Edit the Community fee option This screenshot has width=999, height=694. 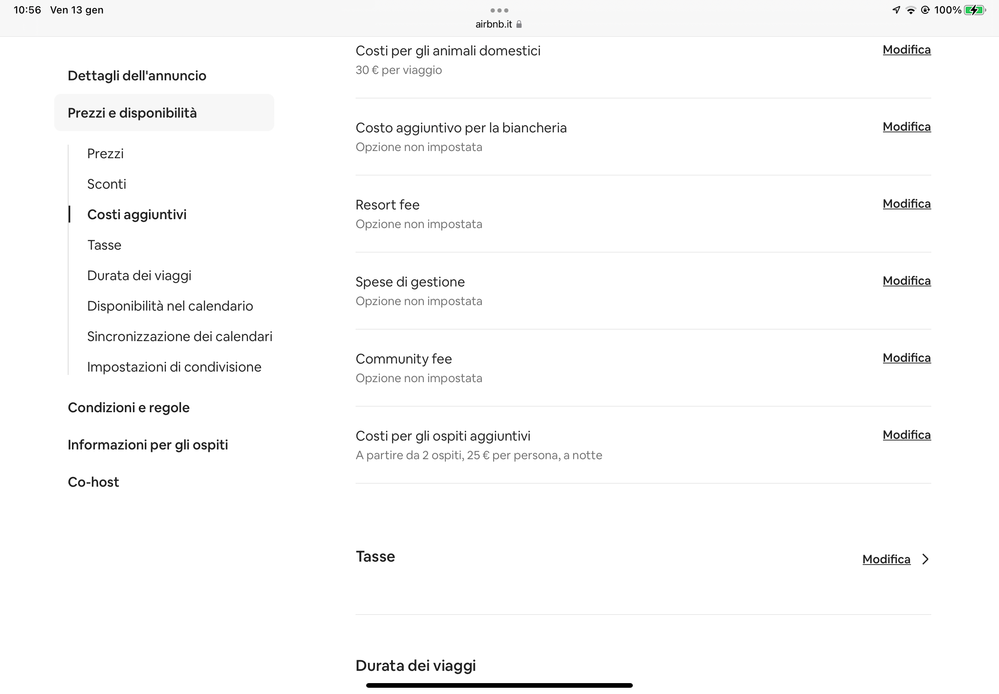(906, 358)
